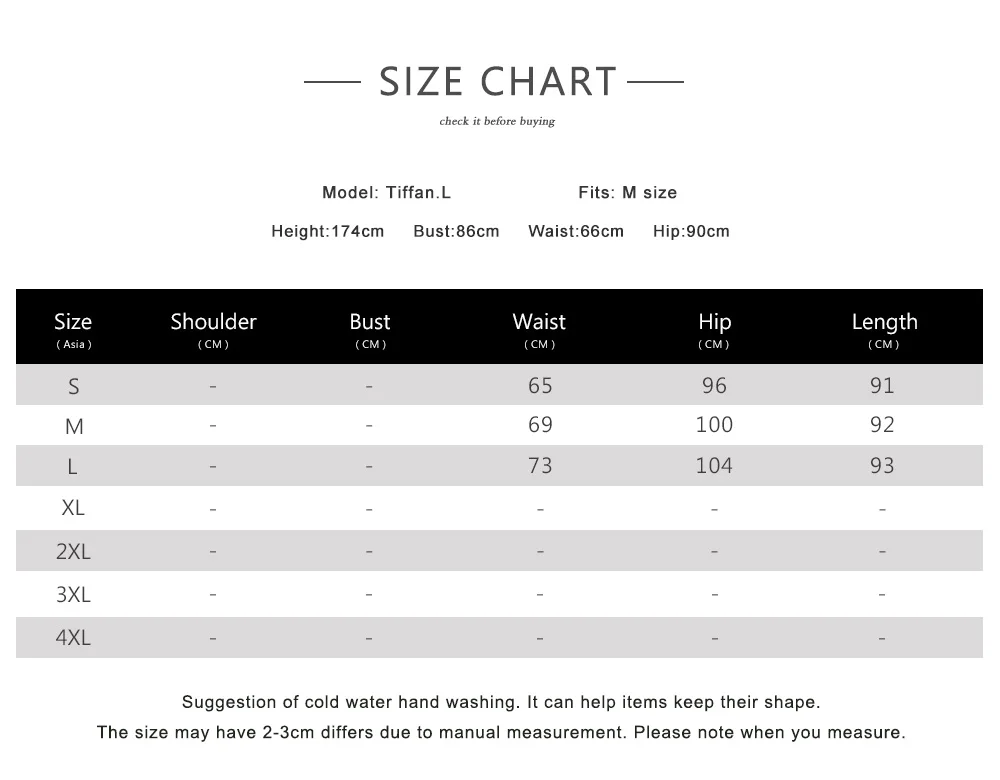The height and width of the screenshot is (780, 1000).
Task: Select the 4XL size row label
Action: (73, 637)
